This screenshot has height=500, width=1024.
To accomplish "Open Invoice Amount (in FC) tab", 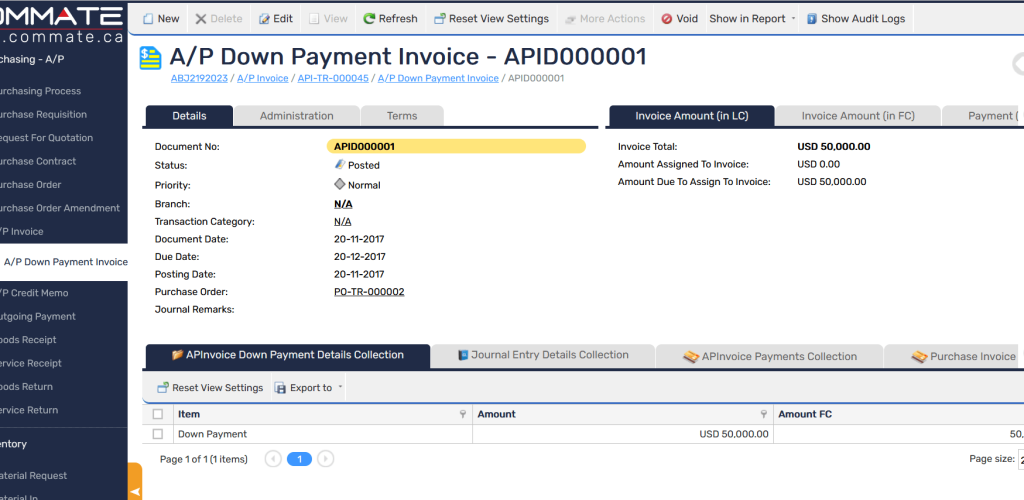I will pyautogui.click(x=858, y=116).
